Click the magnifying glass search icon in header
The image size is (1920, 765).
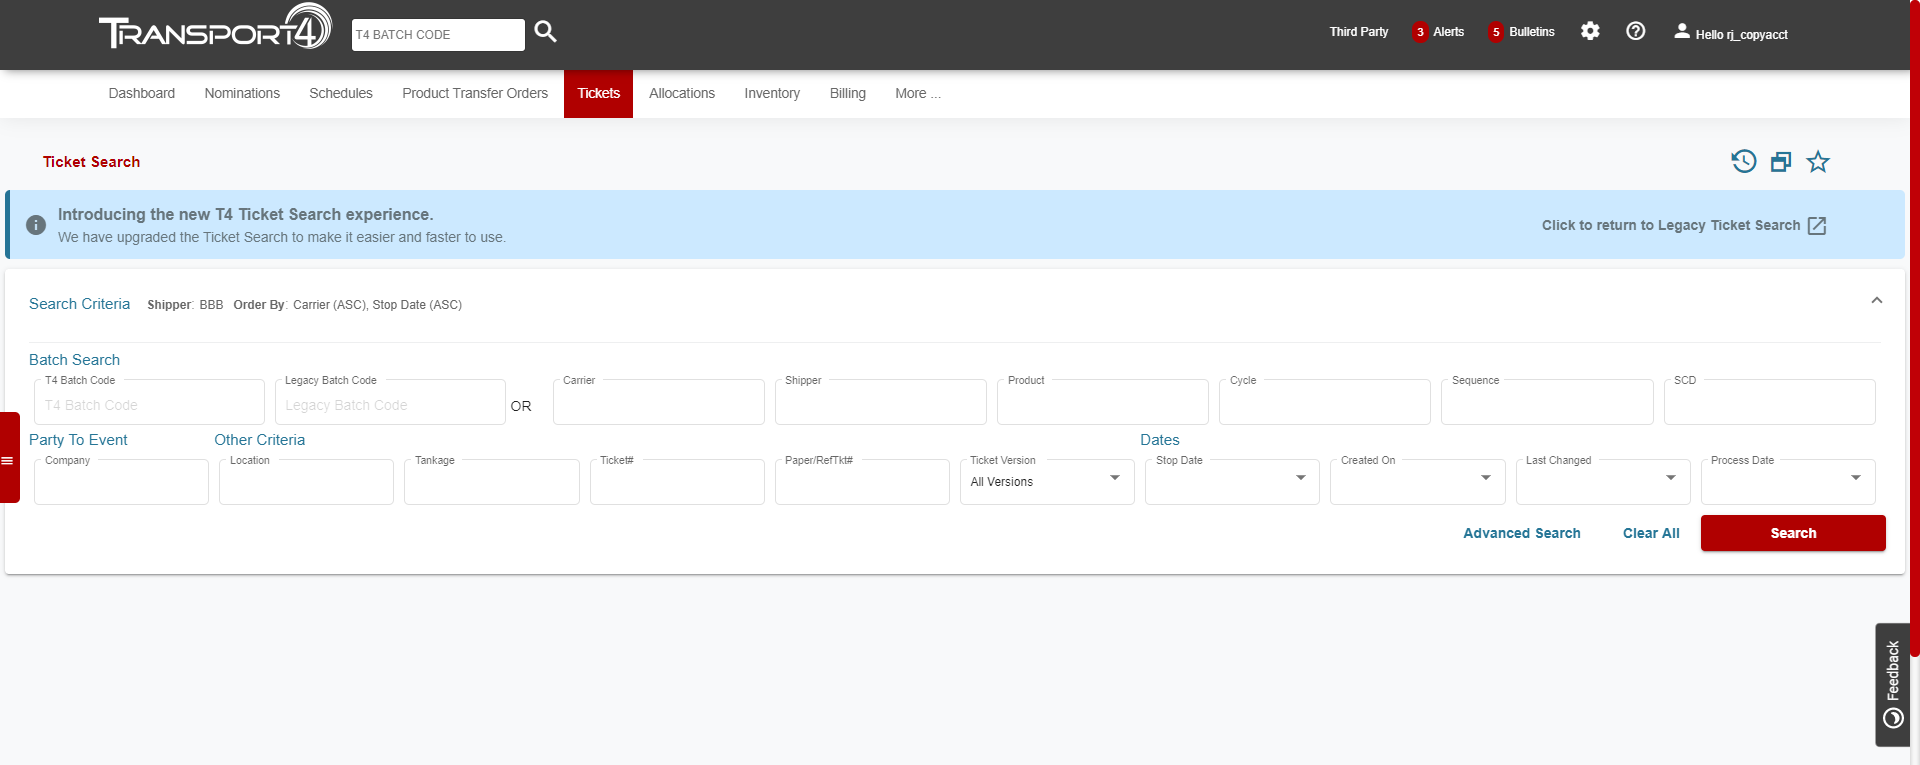click(545, 32)
